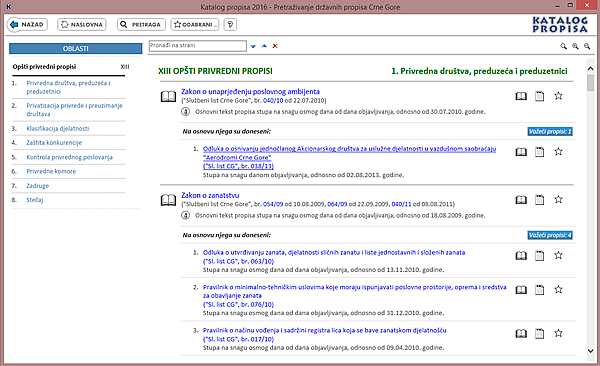Star 'Zakon o zanatstvu' as favorite
The width and height of the screenshot is (600, 366).
click(x=558, y=199)
